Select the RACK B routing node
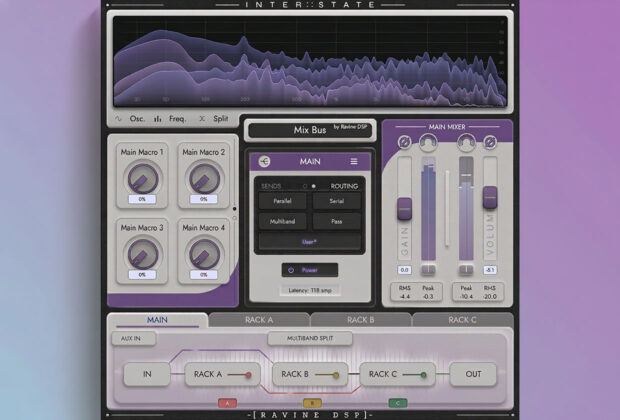Screen dimensions: 620x420 pyautogui.click(x=310, y=374)
